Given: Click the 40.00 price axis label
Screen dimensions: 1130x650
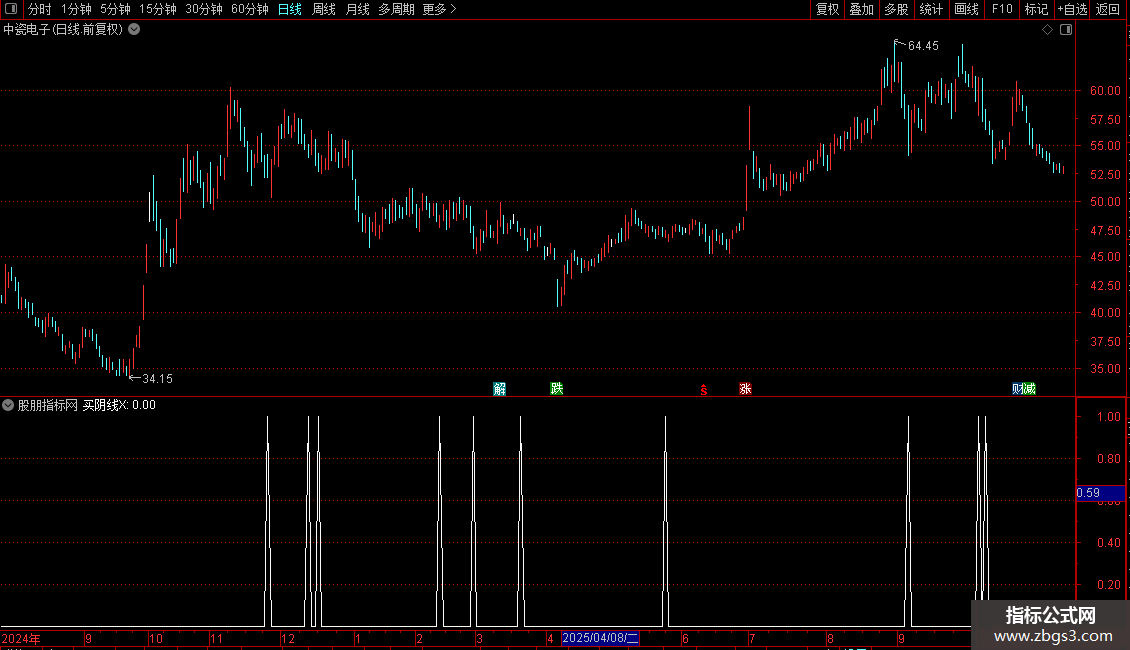Looking at the screenshot, I should [1105, 313].
